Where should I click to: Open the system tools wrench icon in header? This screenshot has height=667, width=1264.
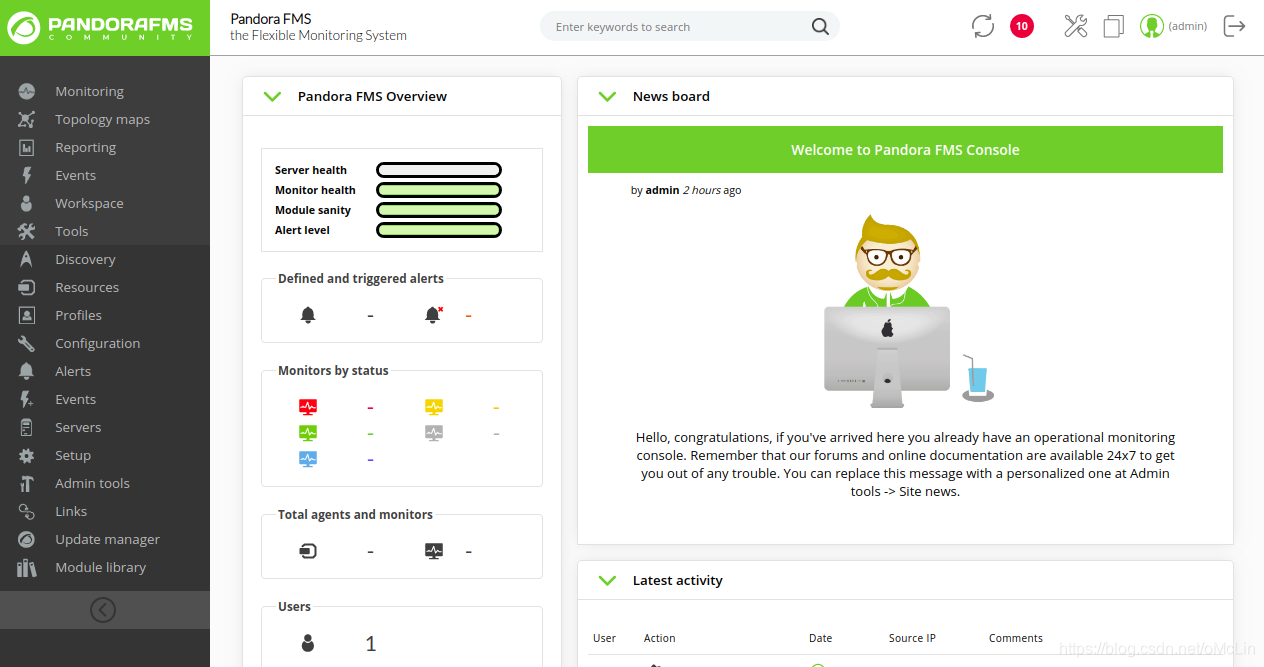[x=1076, y=26]
